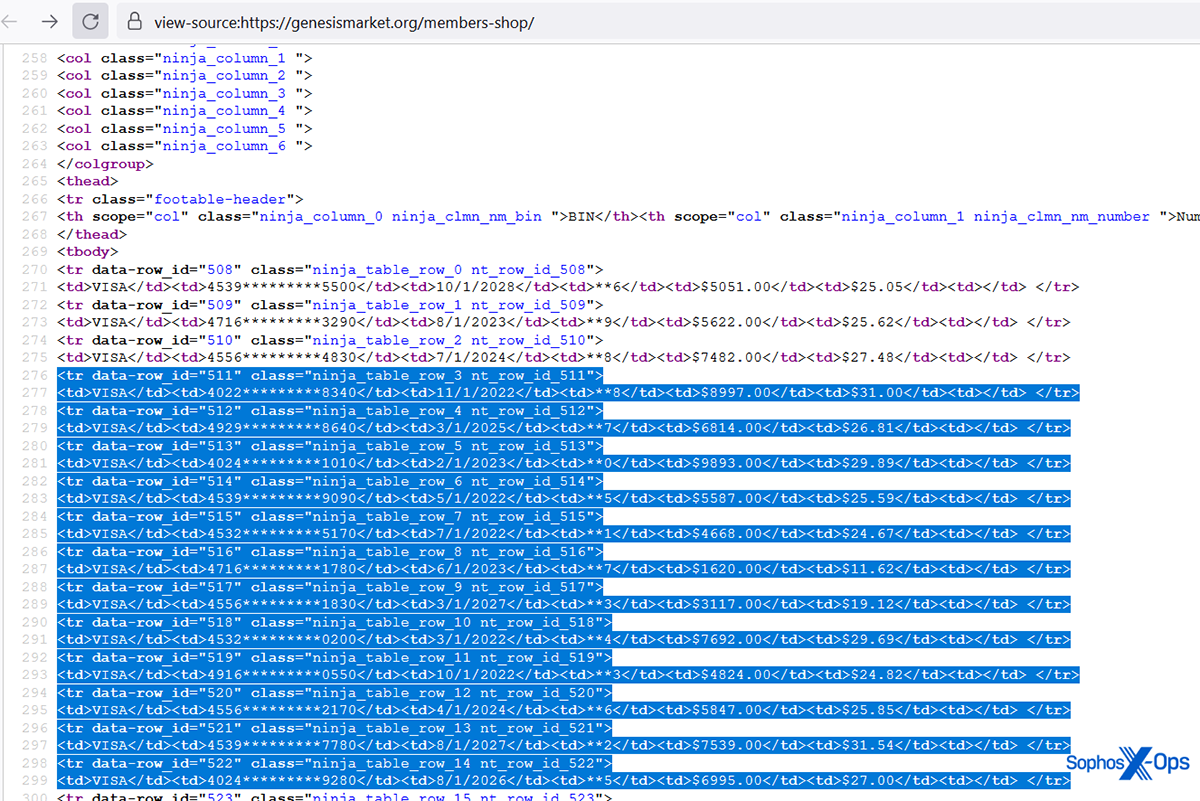Click the price value $25.85
This screenshot has height=801, width=1200.
click(869, 710)
